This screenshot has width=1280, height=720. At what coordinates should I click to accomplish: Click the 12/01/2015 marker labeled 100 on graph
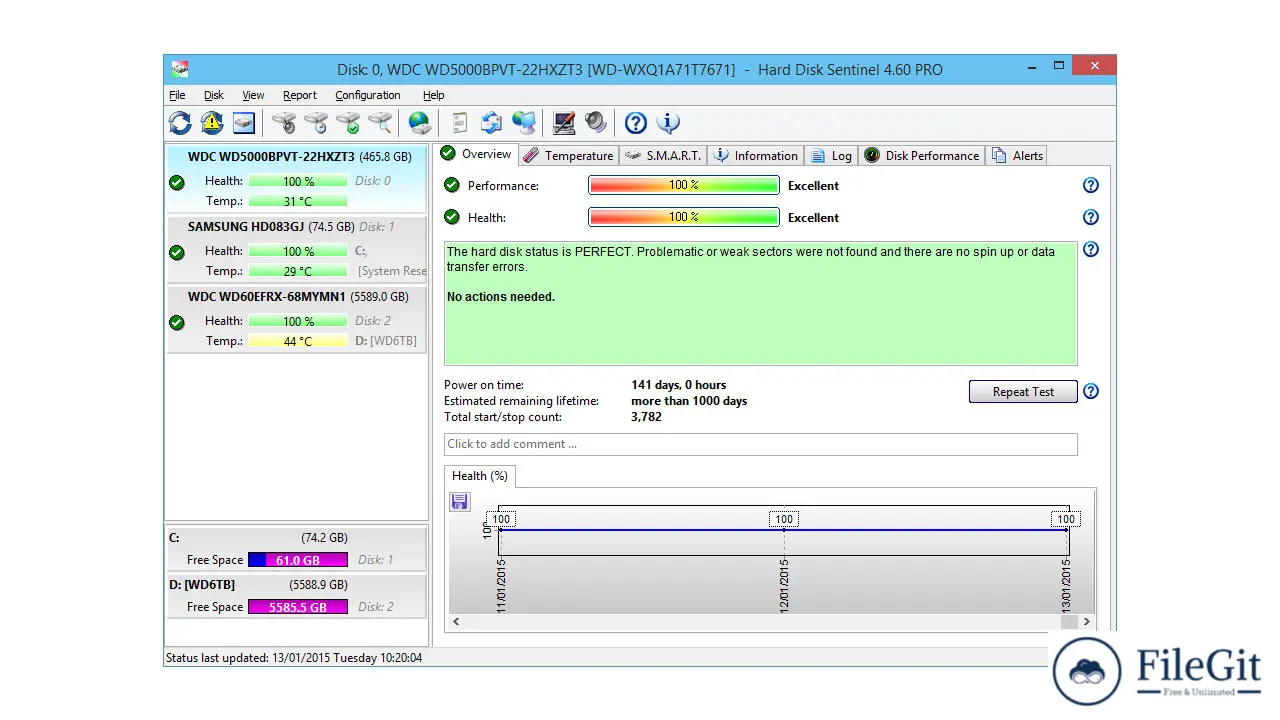click(x=784, y=519)
